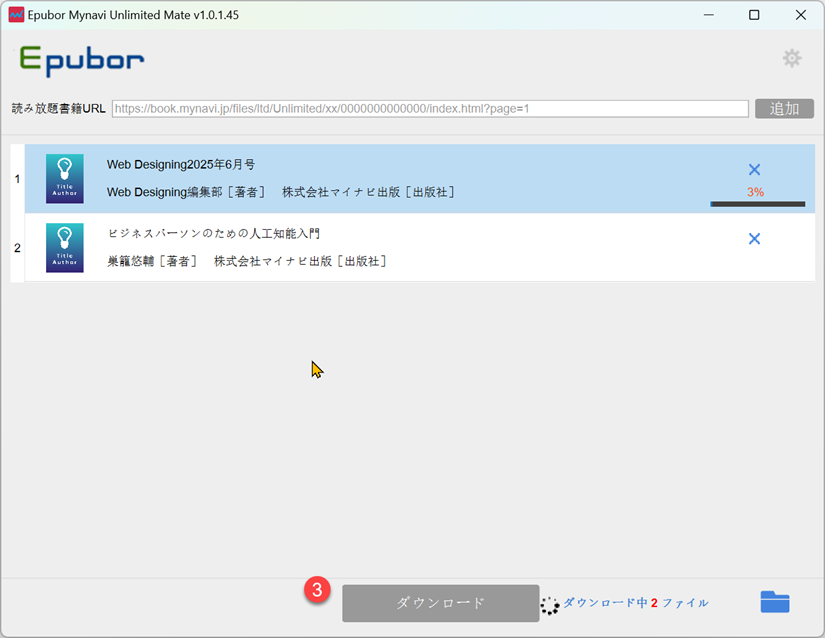Select title text ビジネスパーソンのための人工知能入門
Screen dimensions: 825x638
pos(214,234)
